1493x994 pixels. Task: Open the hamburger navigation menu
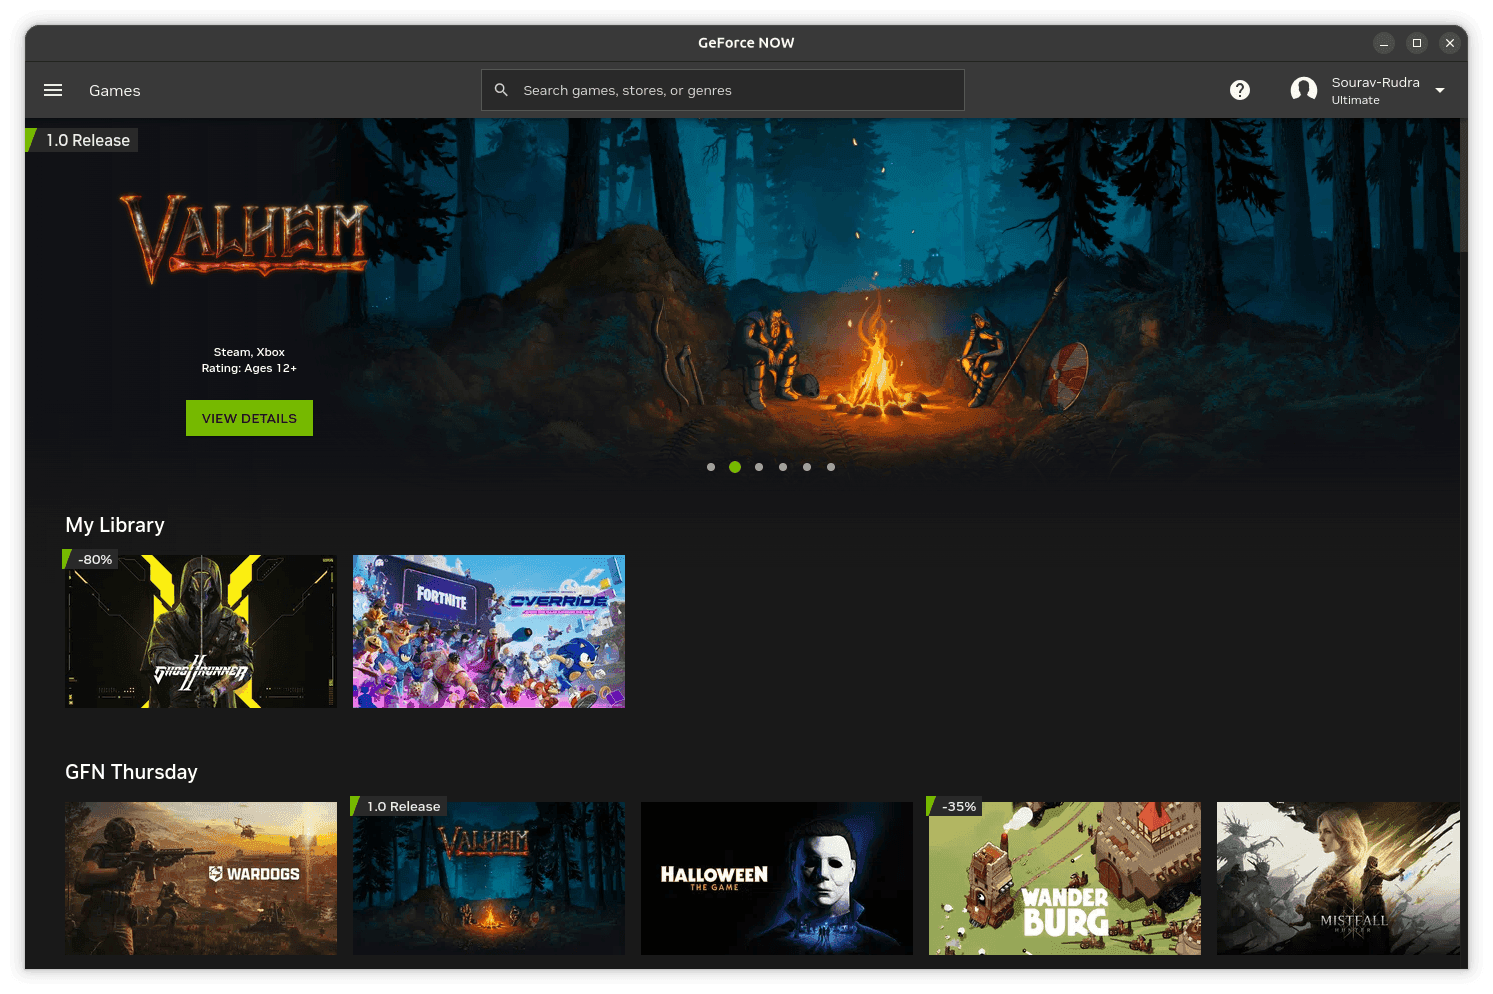53,90
